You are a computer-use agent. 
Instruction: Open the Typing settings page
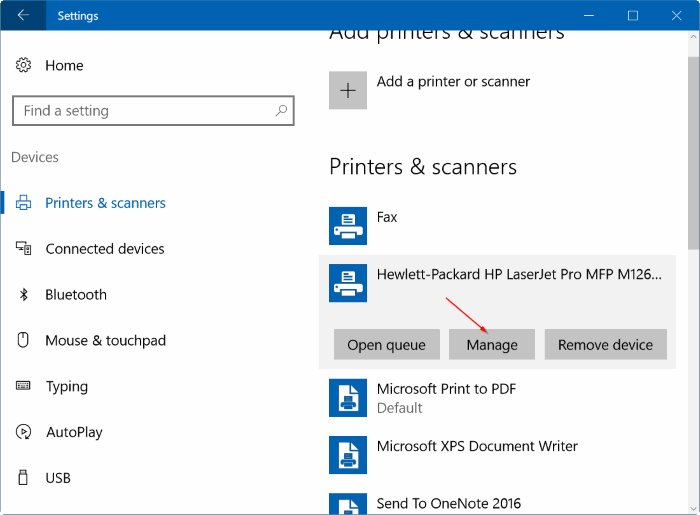pyautogui.click(x=66, y=387)
